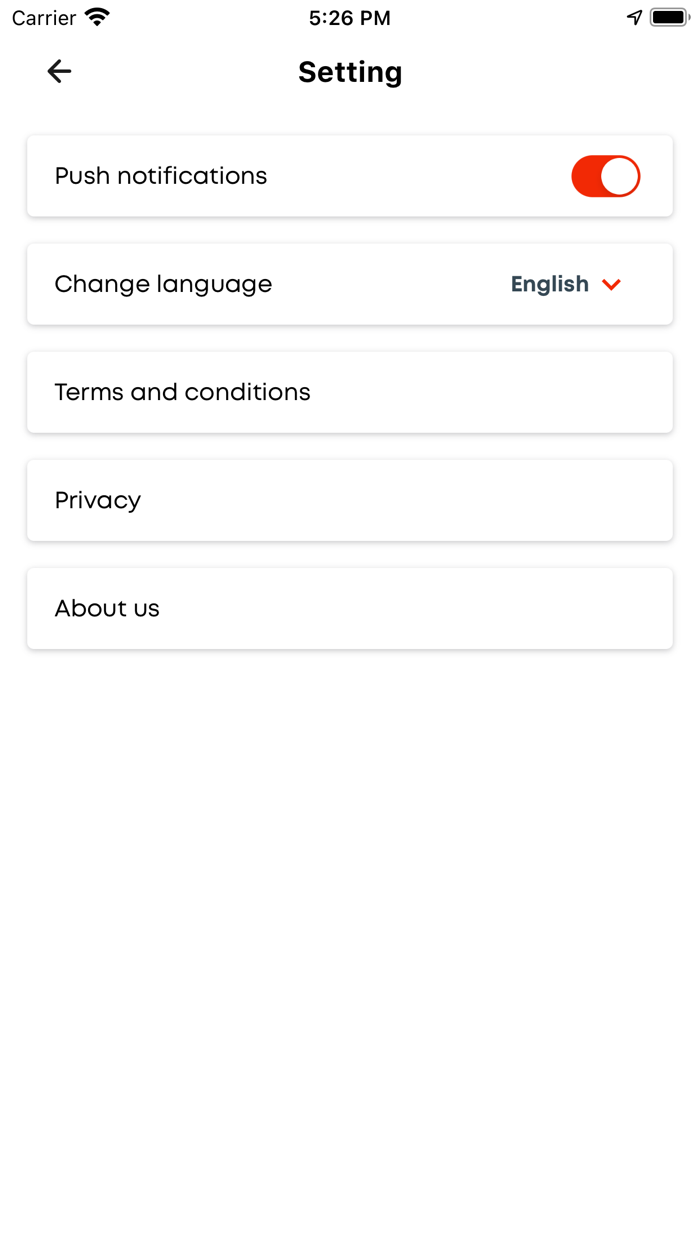The width and height of the screenshot is (700, 1244).
Task: Click the Carrier text in status bar
Action: coord(44,18)
